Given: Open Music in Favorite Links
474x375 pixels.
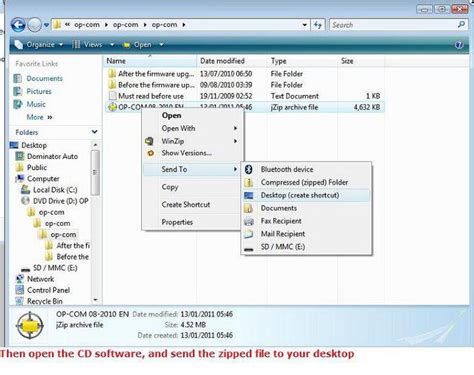Looking at the screenshot, I should click(29, 104).
